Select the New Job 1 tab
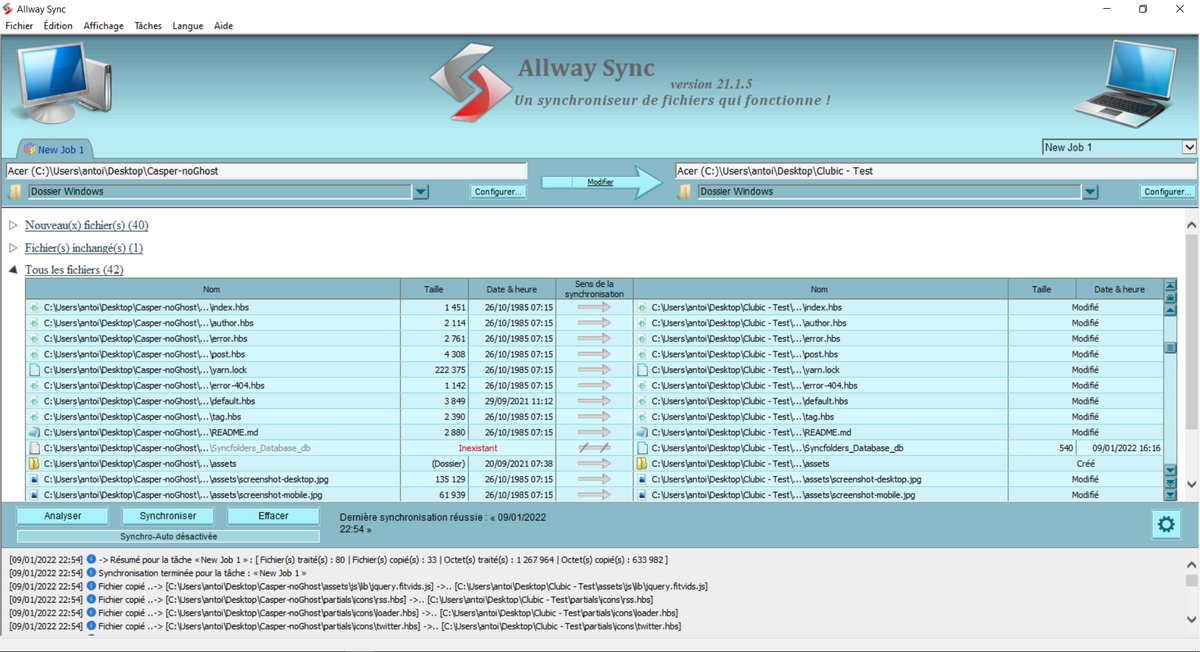Image resolution: width=1200 pixels, height=652 pixels. (54, 150)
